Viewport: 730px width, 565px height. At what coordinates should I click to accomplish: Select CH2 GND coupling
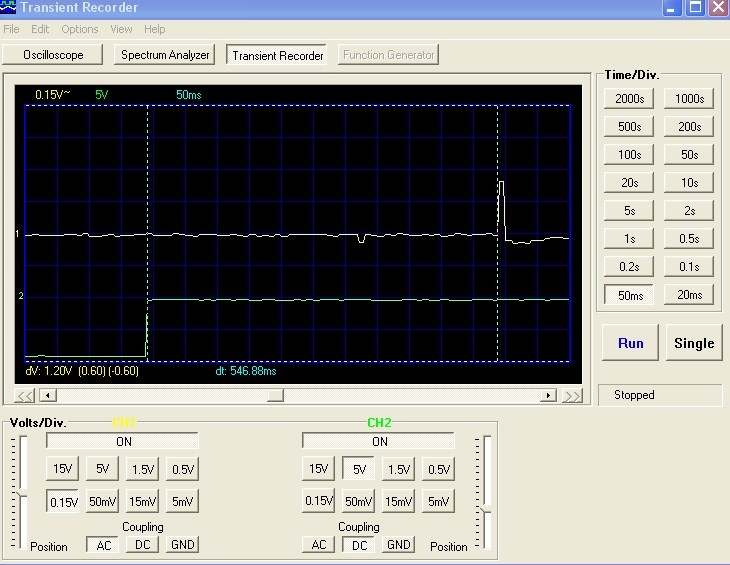point(399,545)
